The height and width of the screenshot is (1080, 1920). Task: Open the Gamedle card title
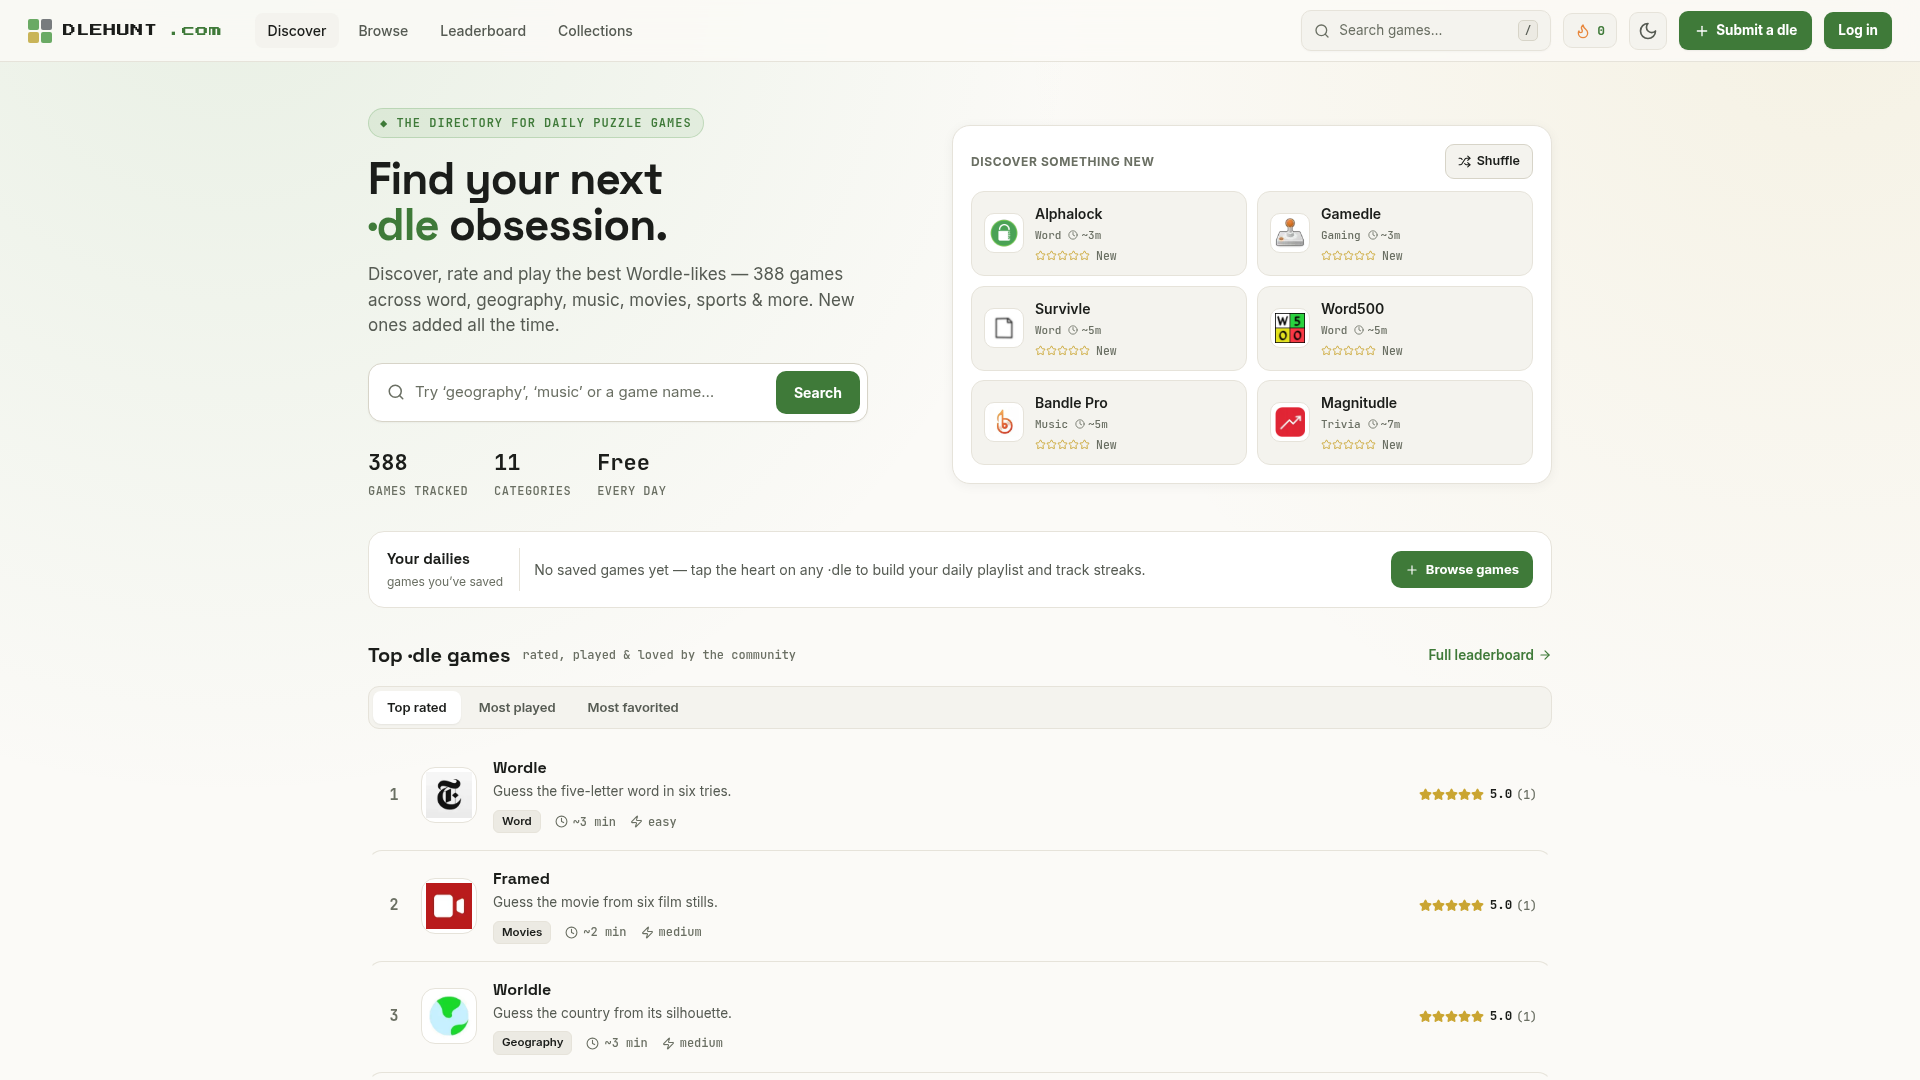click(1351, 214)
